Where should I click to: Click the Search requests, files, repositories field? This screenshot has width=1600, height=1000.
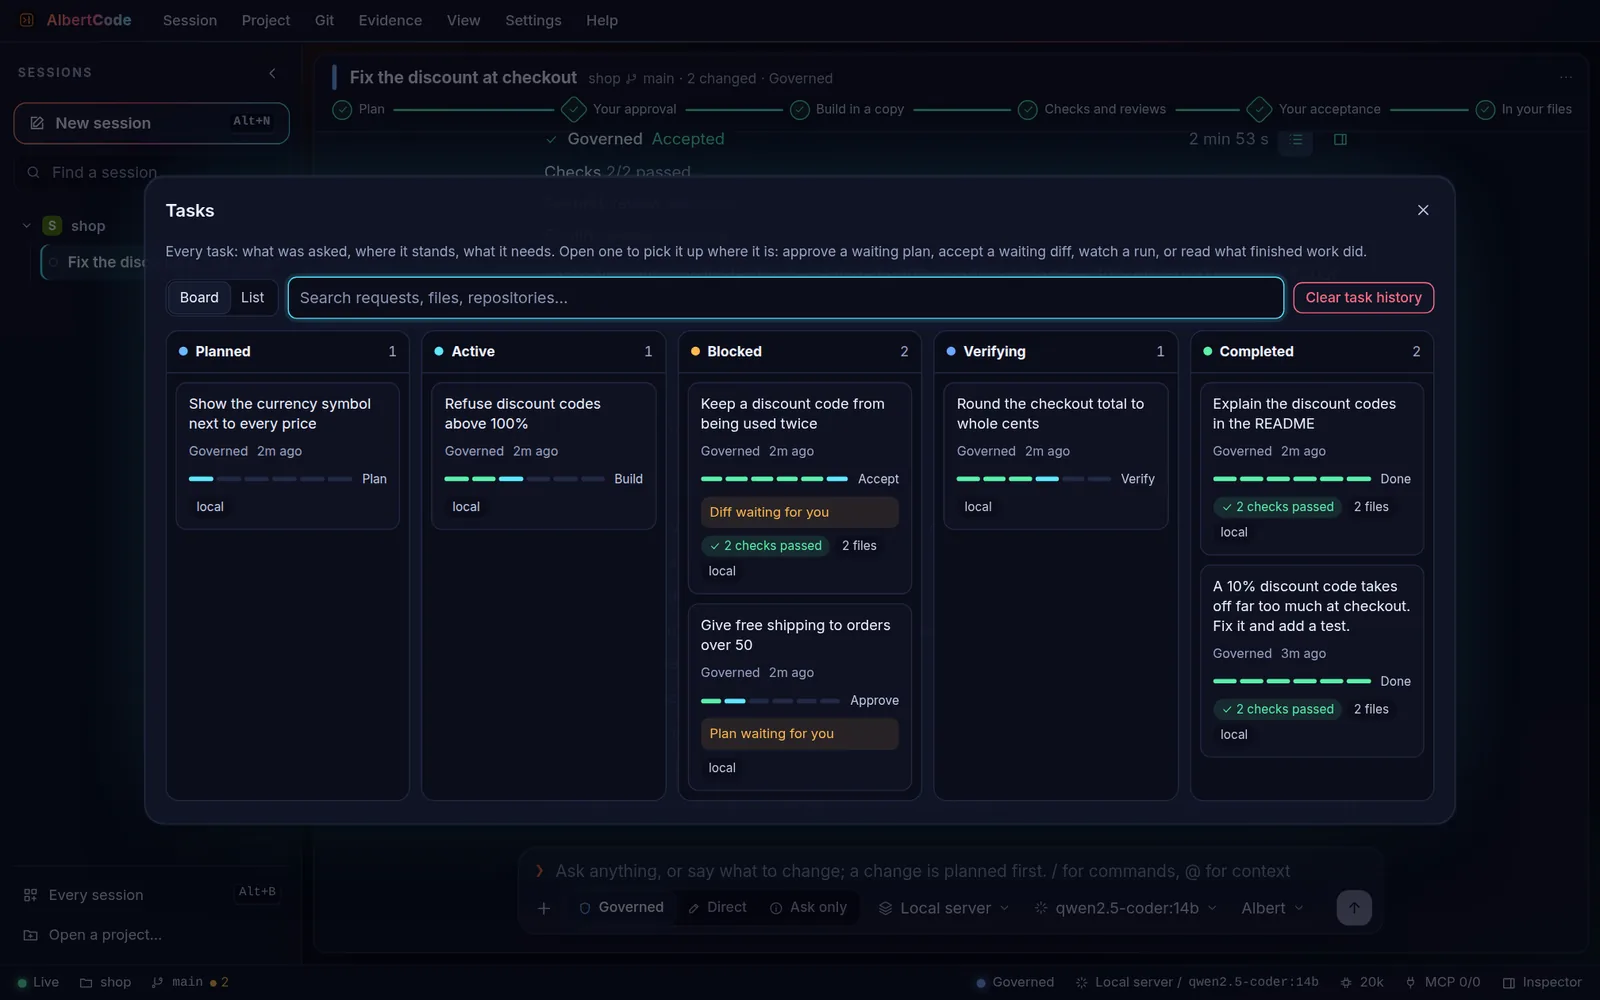pos(786,298)
